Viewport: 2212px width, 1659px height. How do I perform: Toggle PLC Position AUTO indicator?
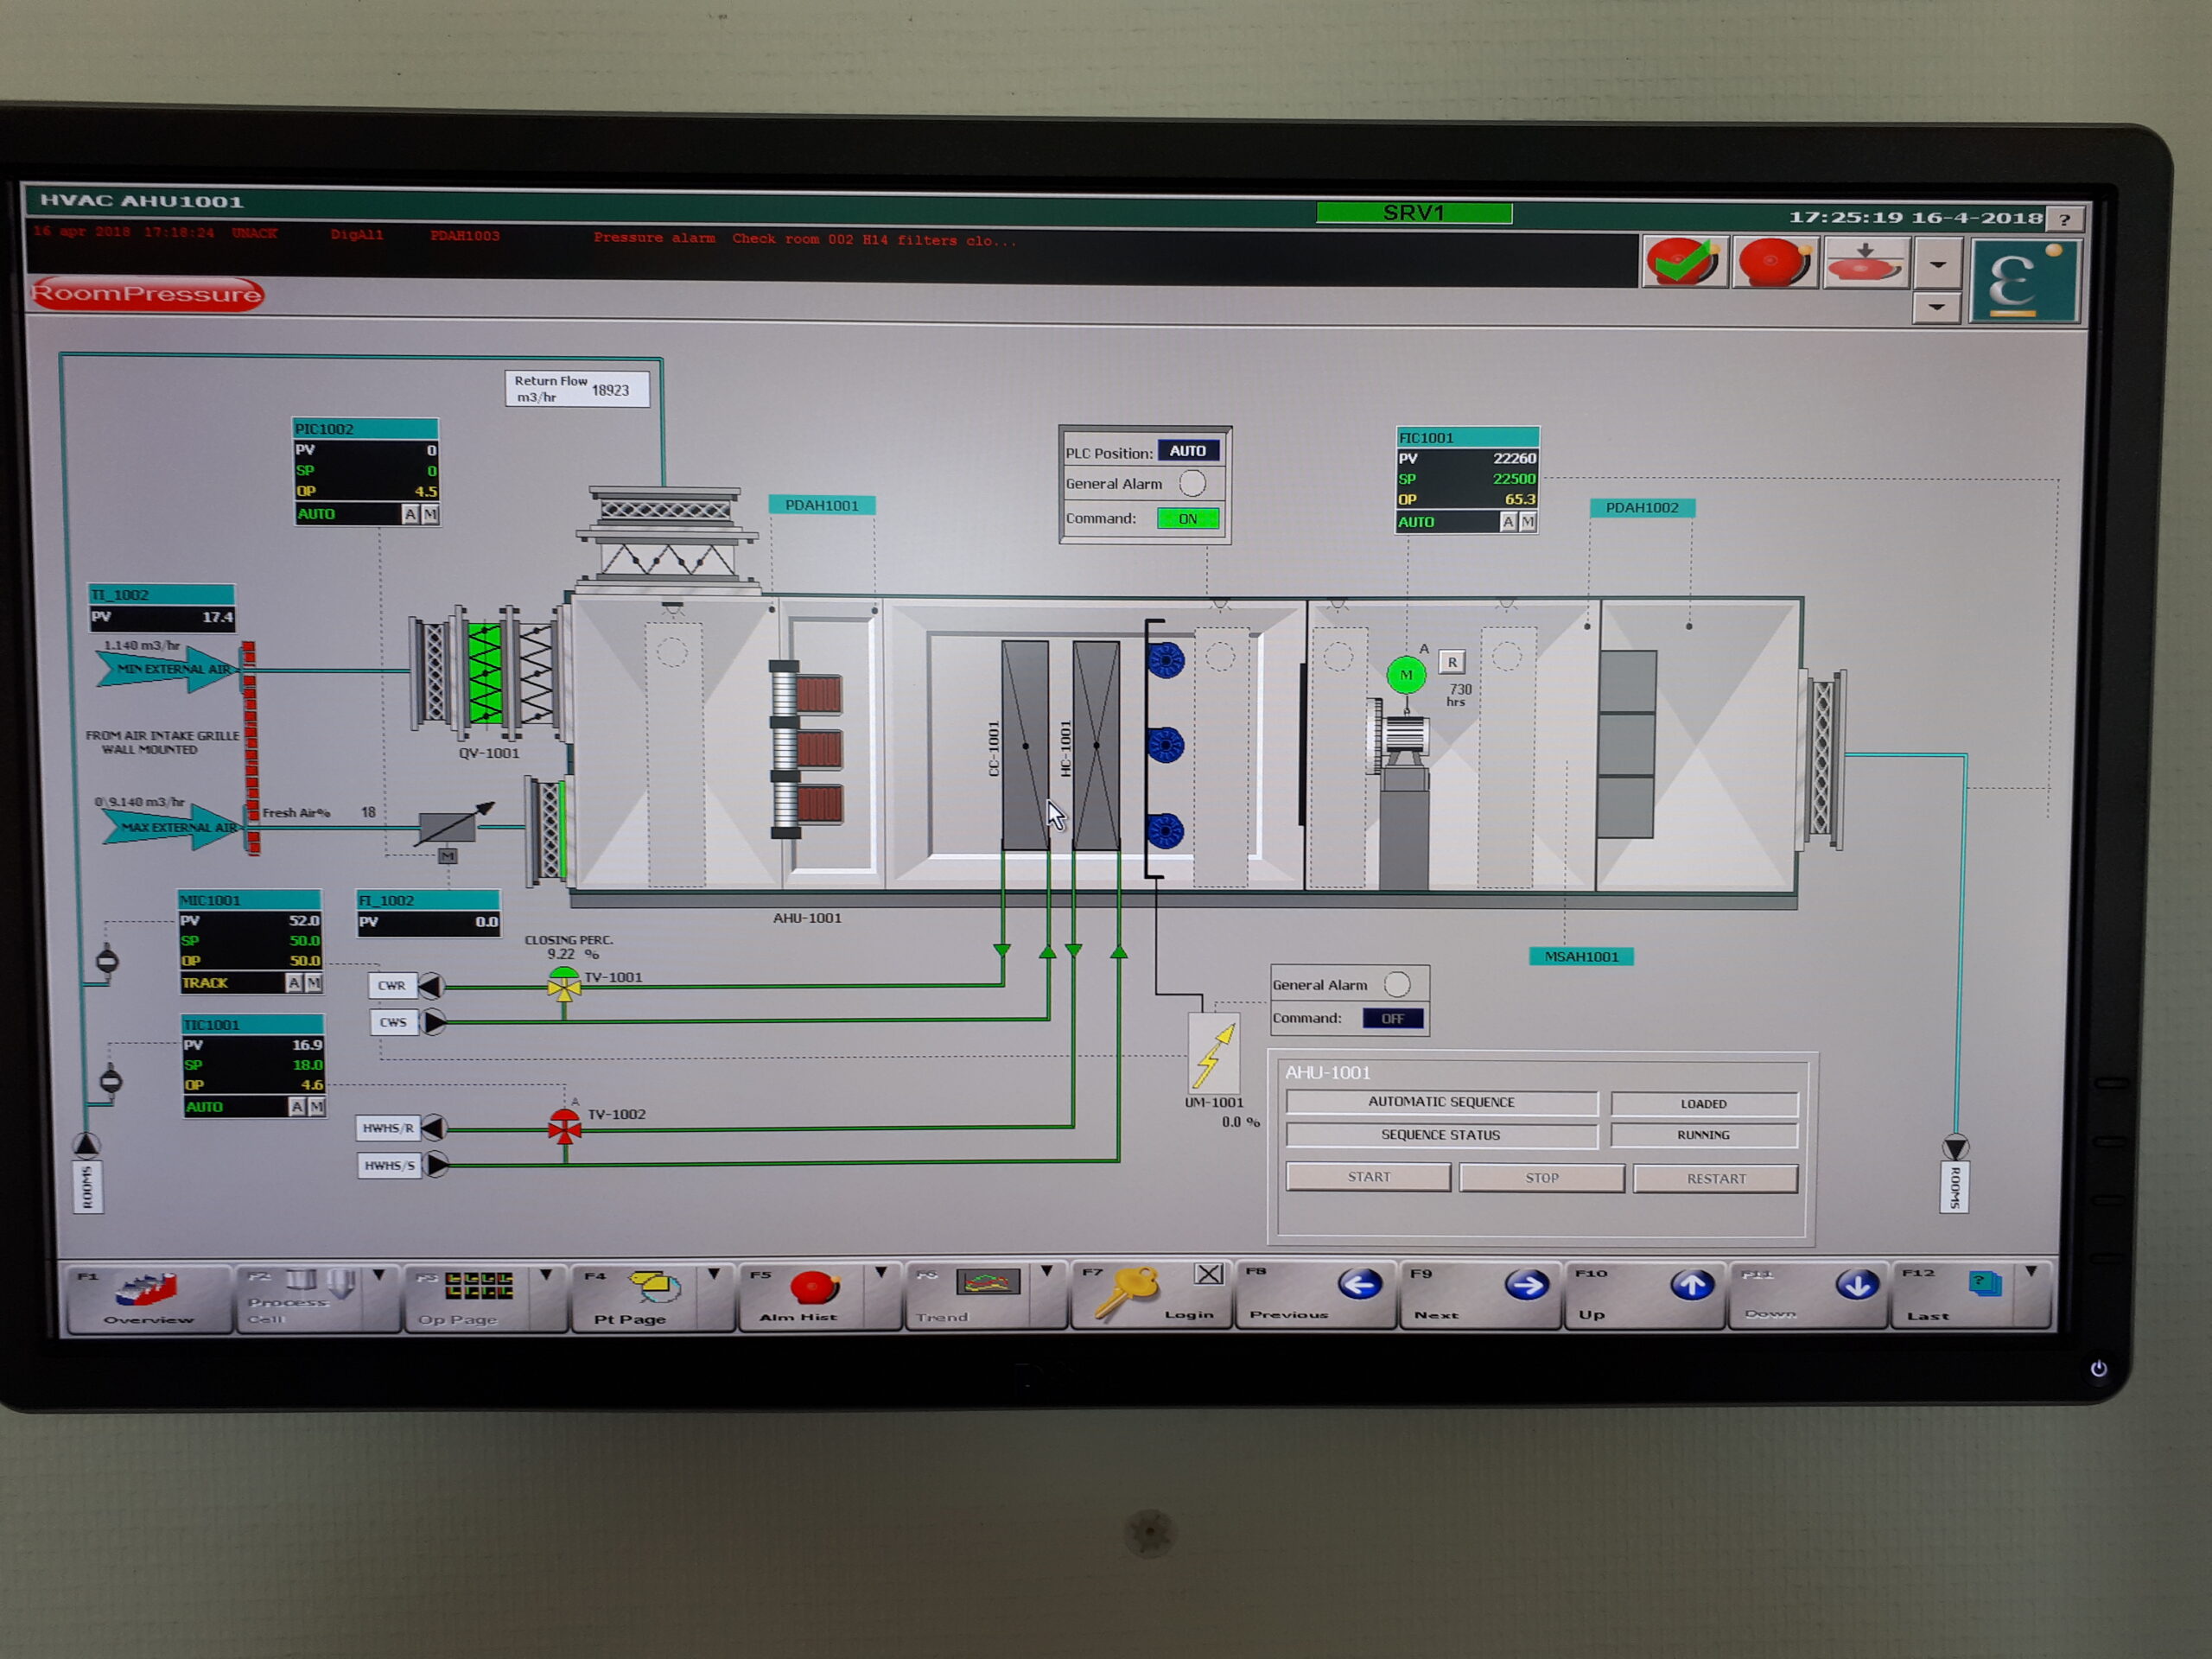point(1188,451)
